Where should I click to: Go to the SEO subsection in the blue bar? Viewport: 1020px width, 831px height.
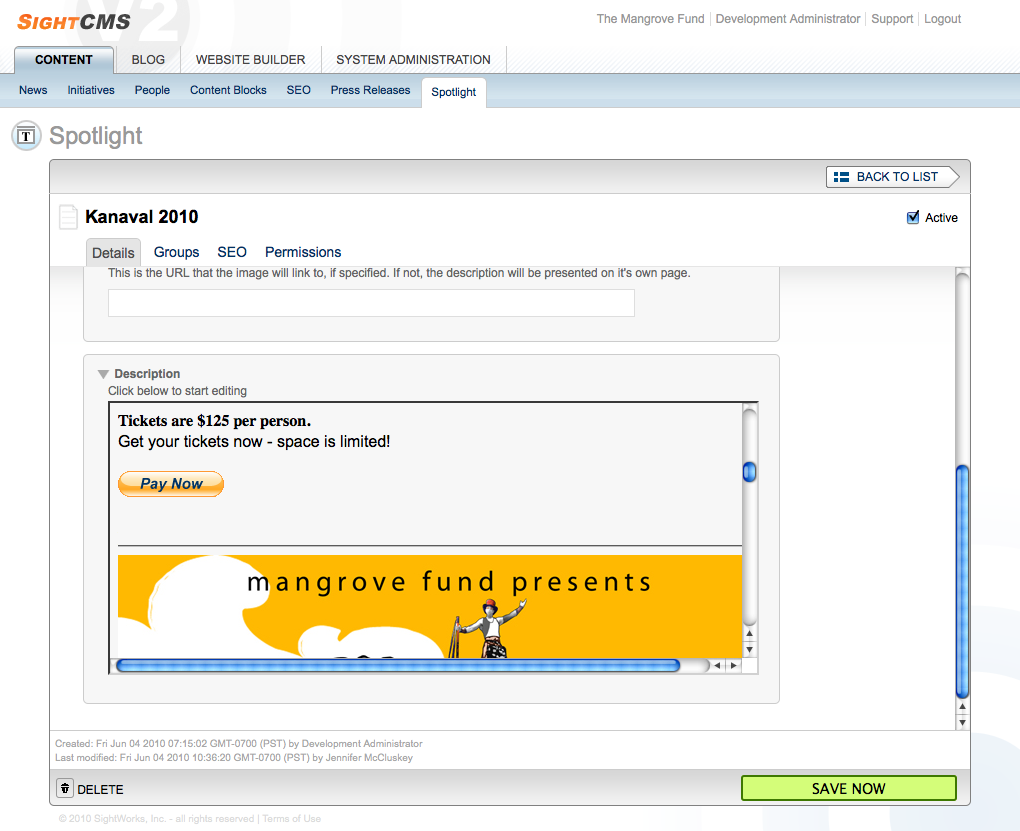tap(299, 90)
